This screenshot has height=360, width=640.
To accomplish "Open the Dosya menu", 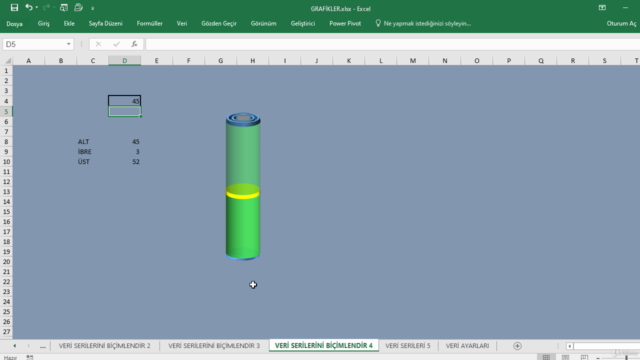I will 14,24.
